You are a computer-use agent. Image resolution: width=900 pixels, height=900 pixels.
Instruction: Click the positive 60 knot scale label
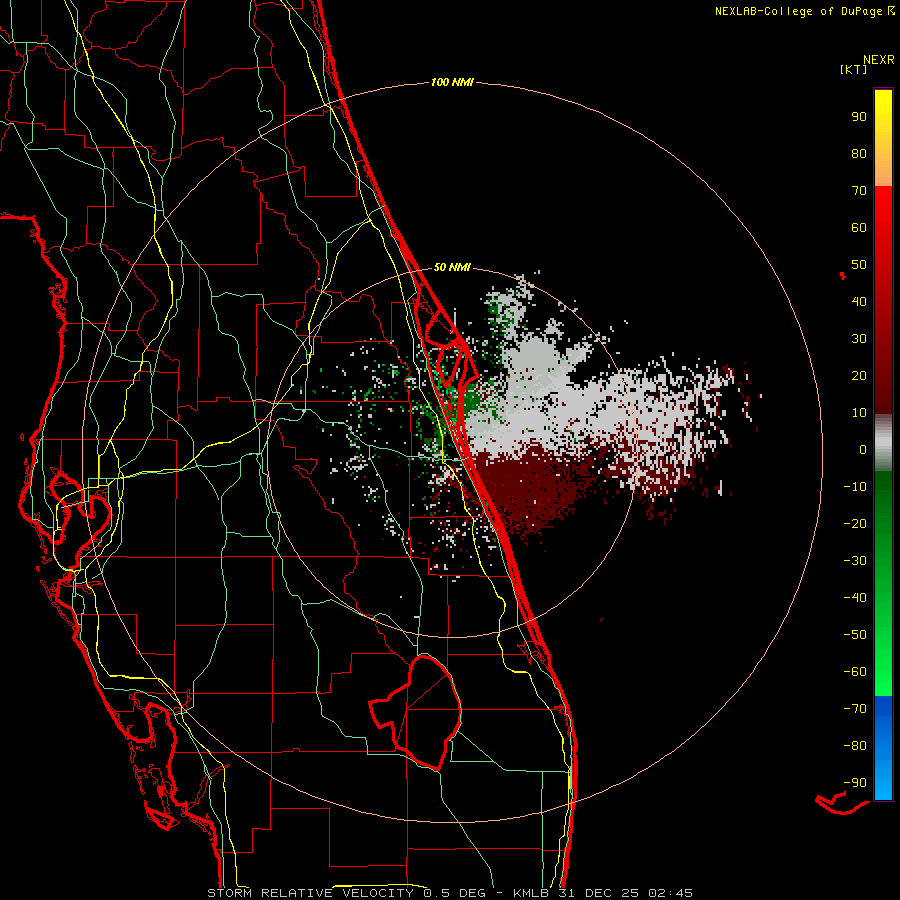[859, 227]
